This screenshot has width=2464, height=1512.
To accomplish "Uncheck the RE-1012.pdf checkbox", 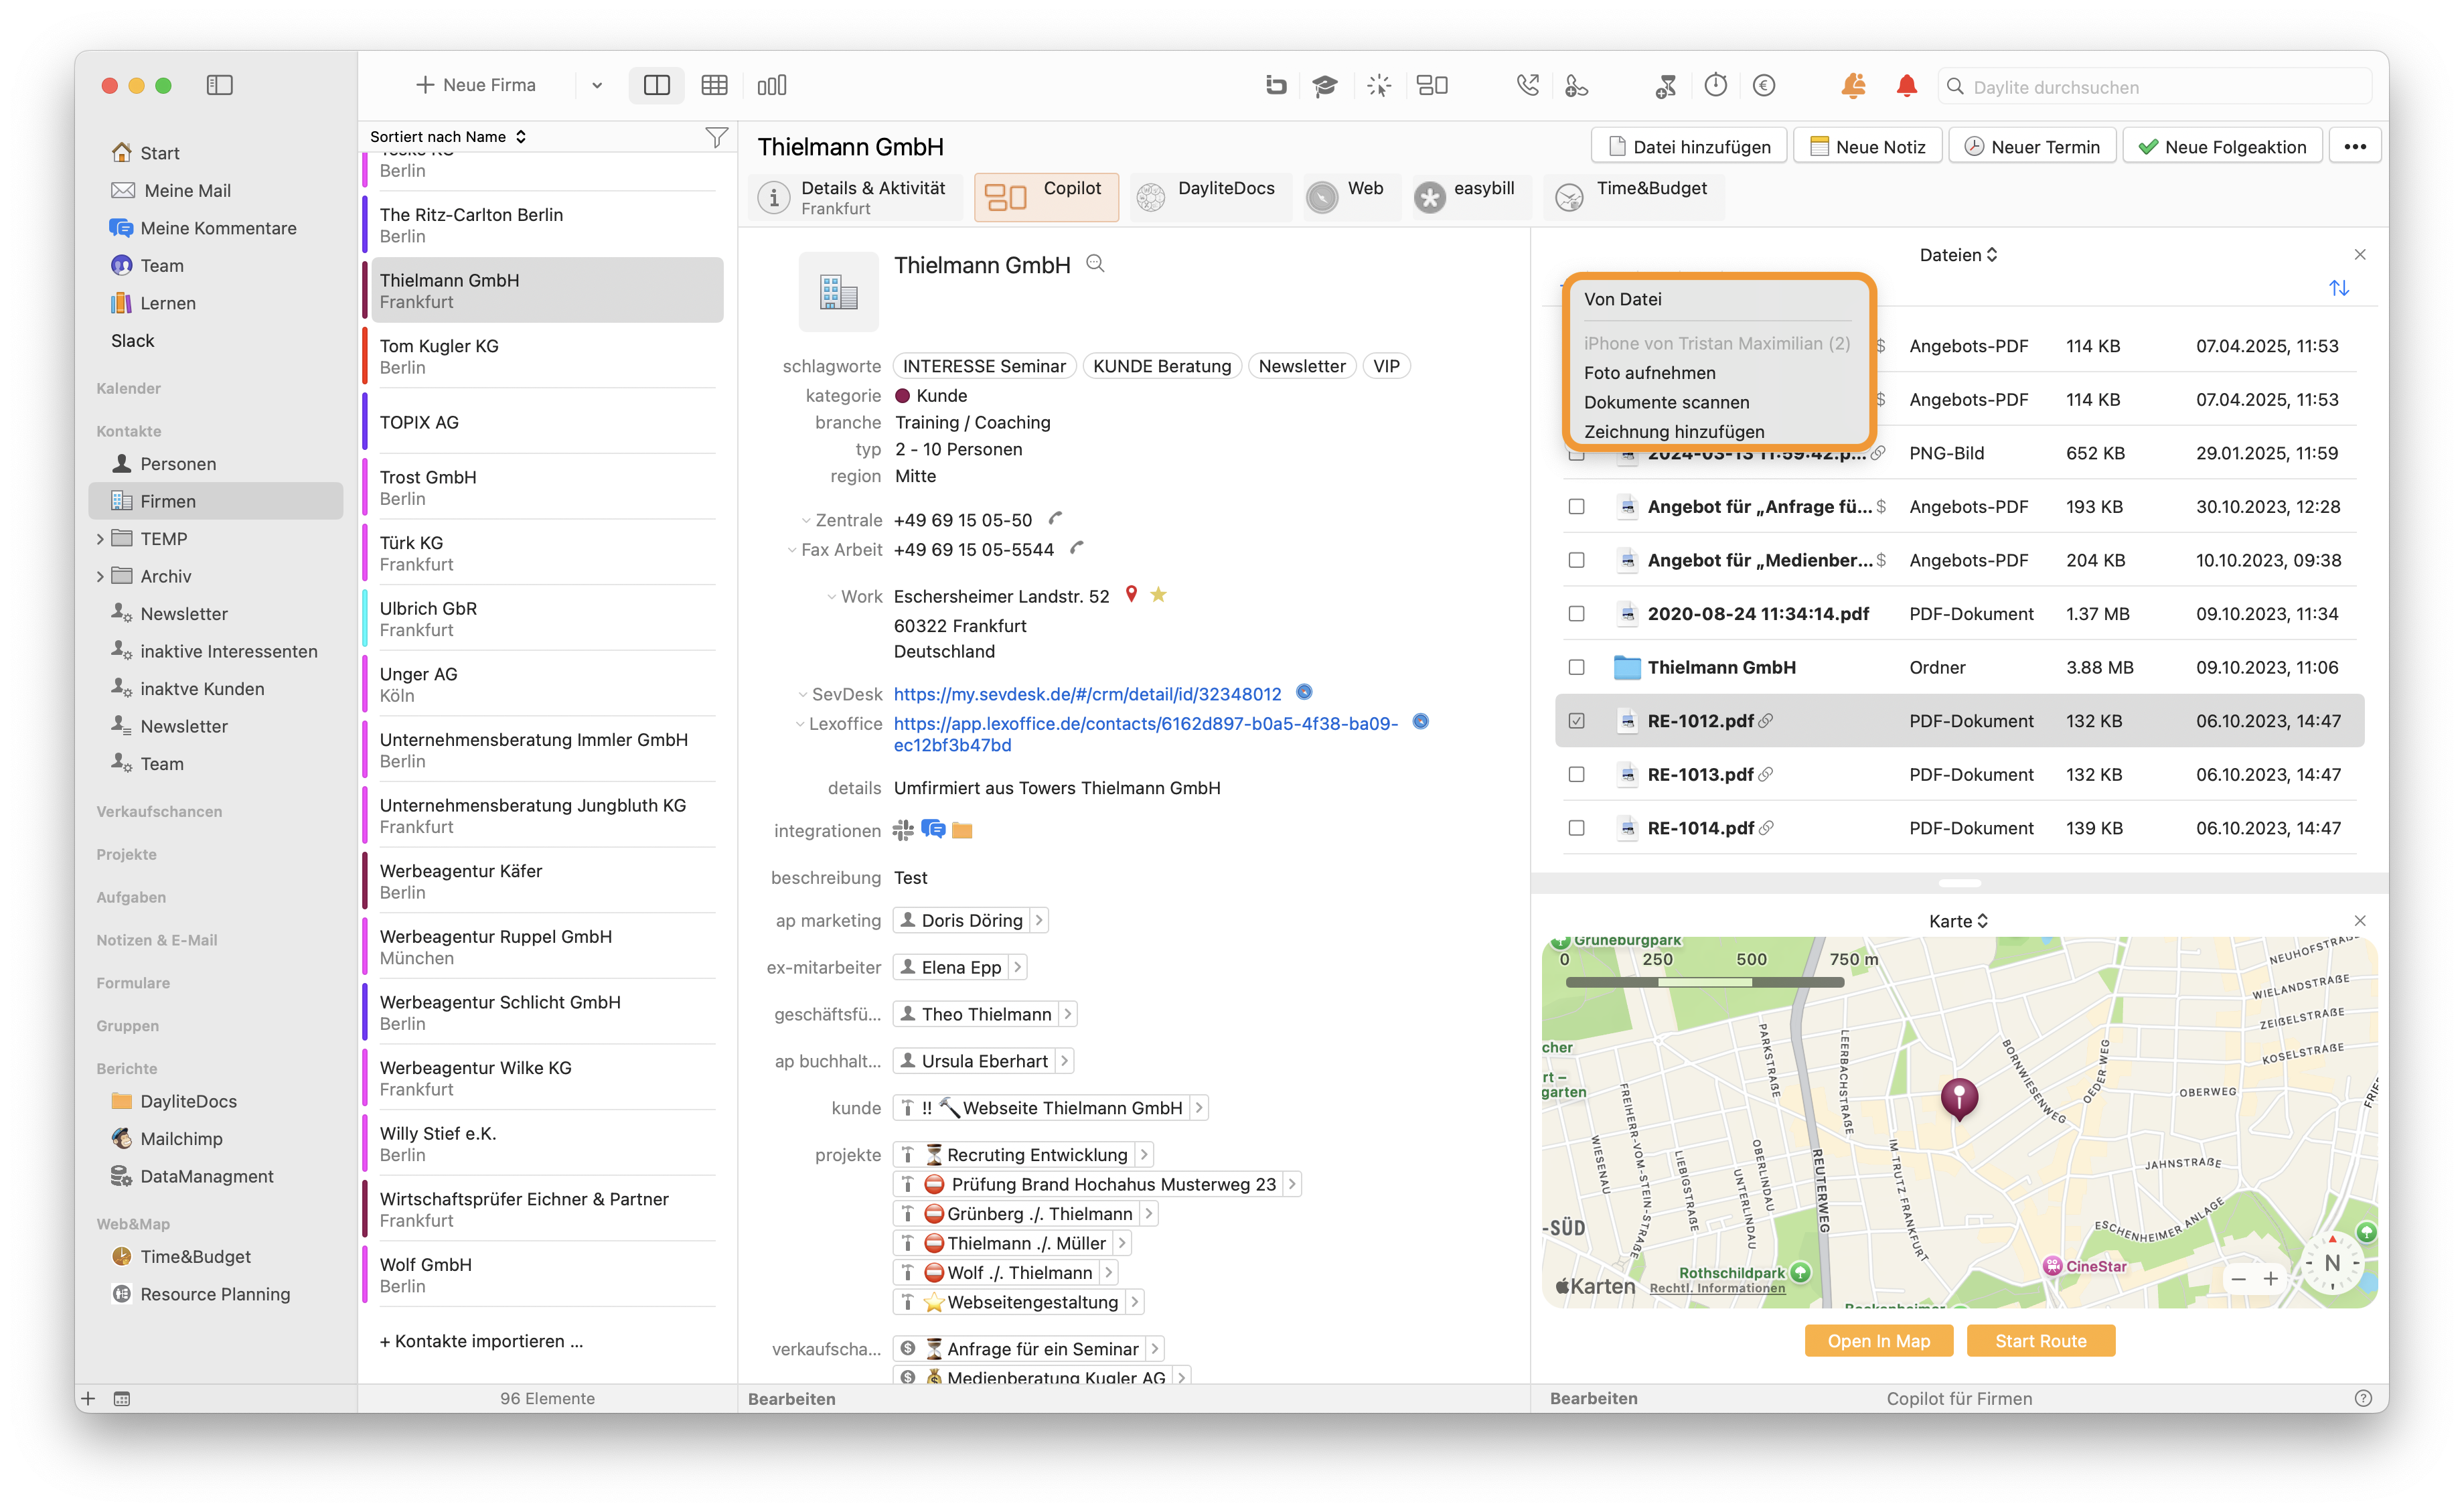I will pyautogui.click(x=1577, y=721).
